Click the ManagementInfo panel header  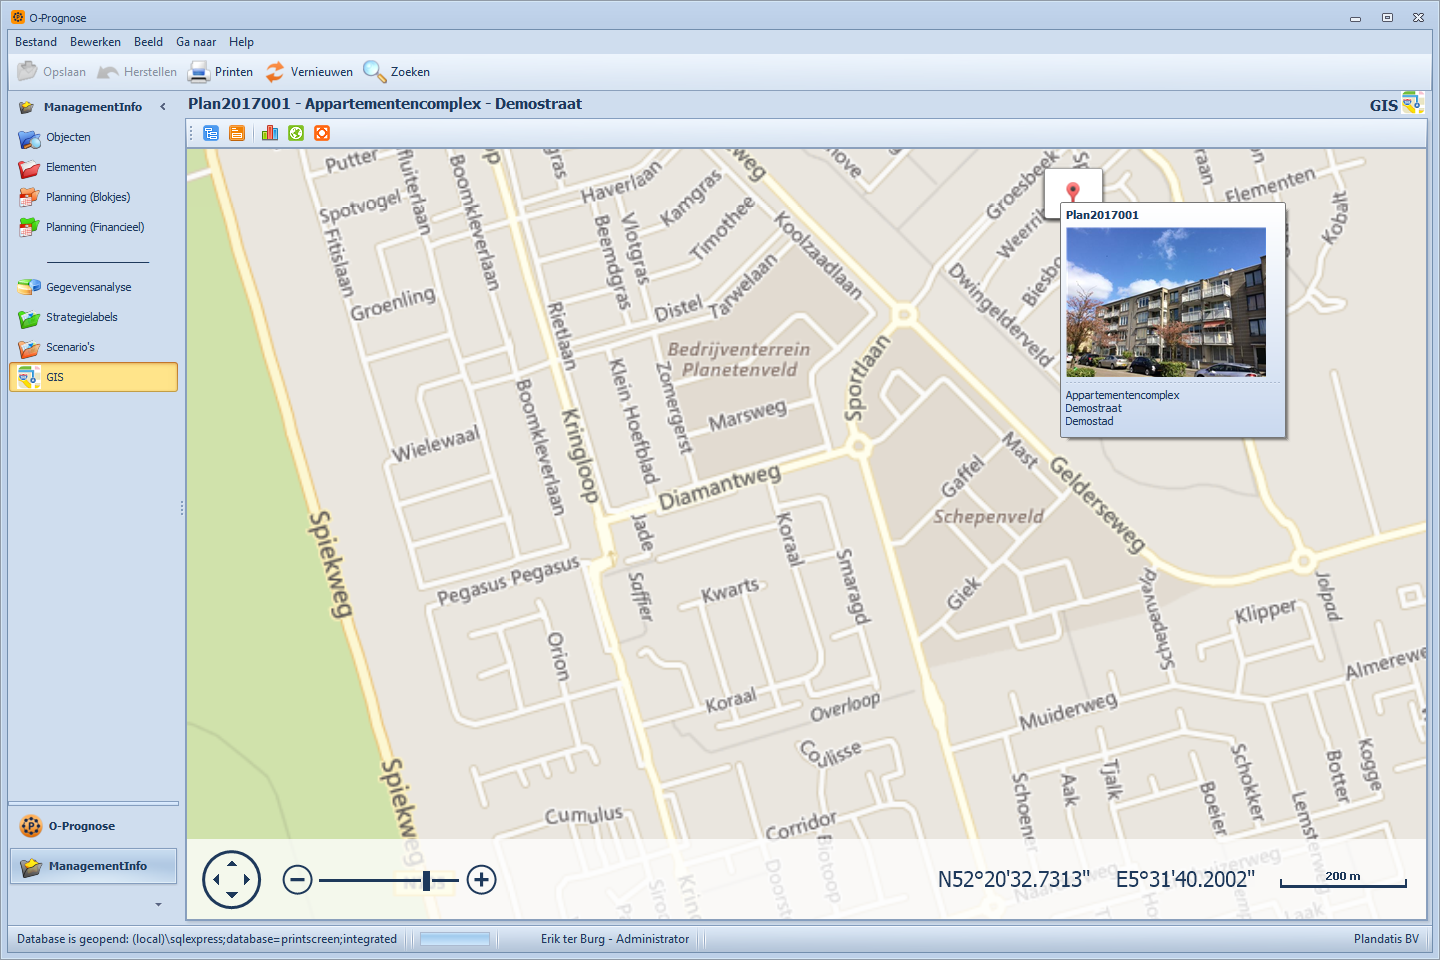pos(92,107)
